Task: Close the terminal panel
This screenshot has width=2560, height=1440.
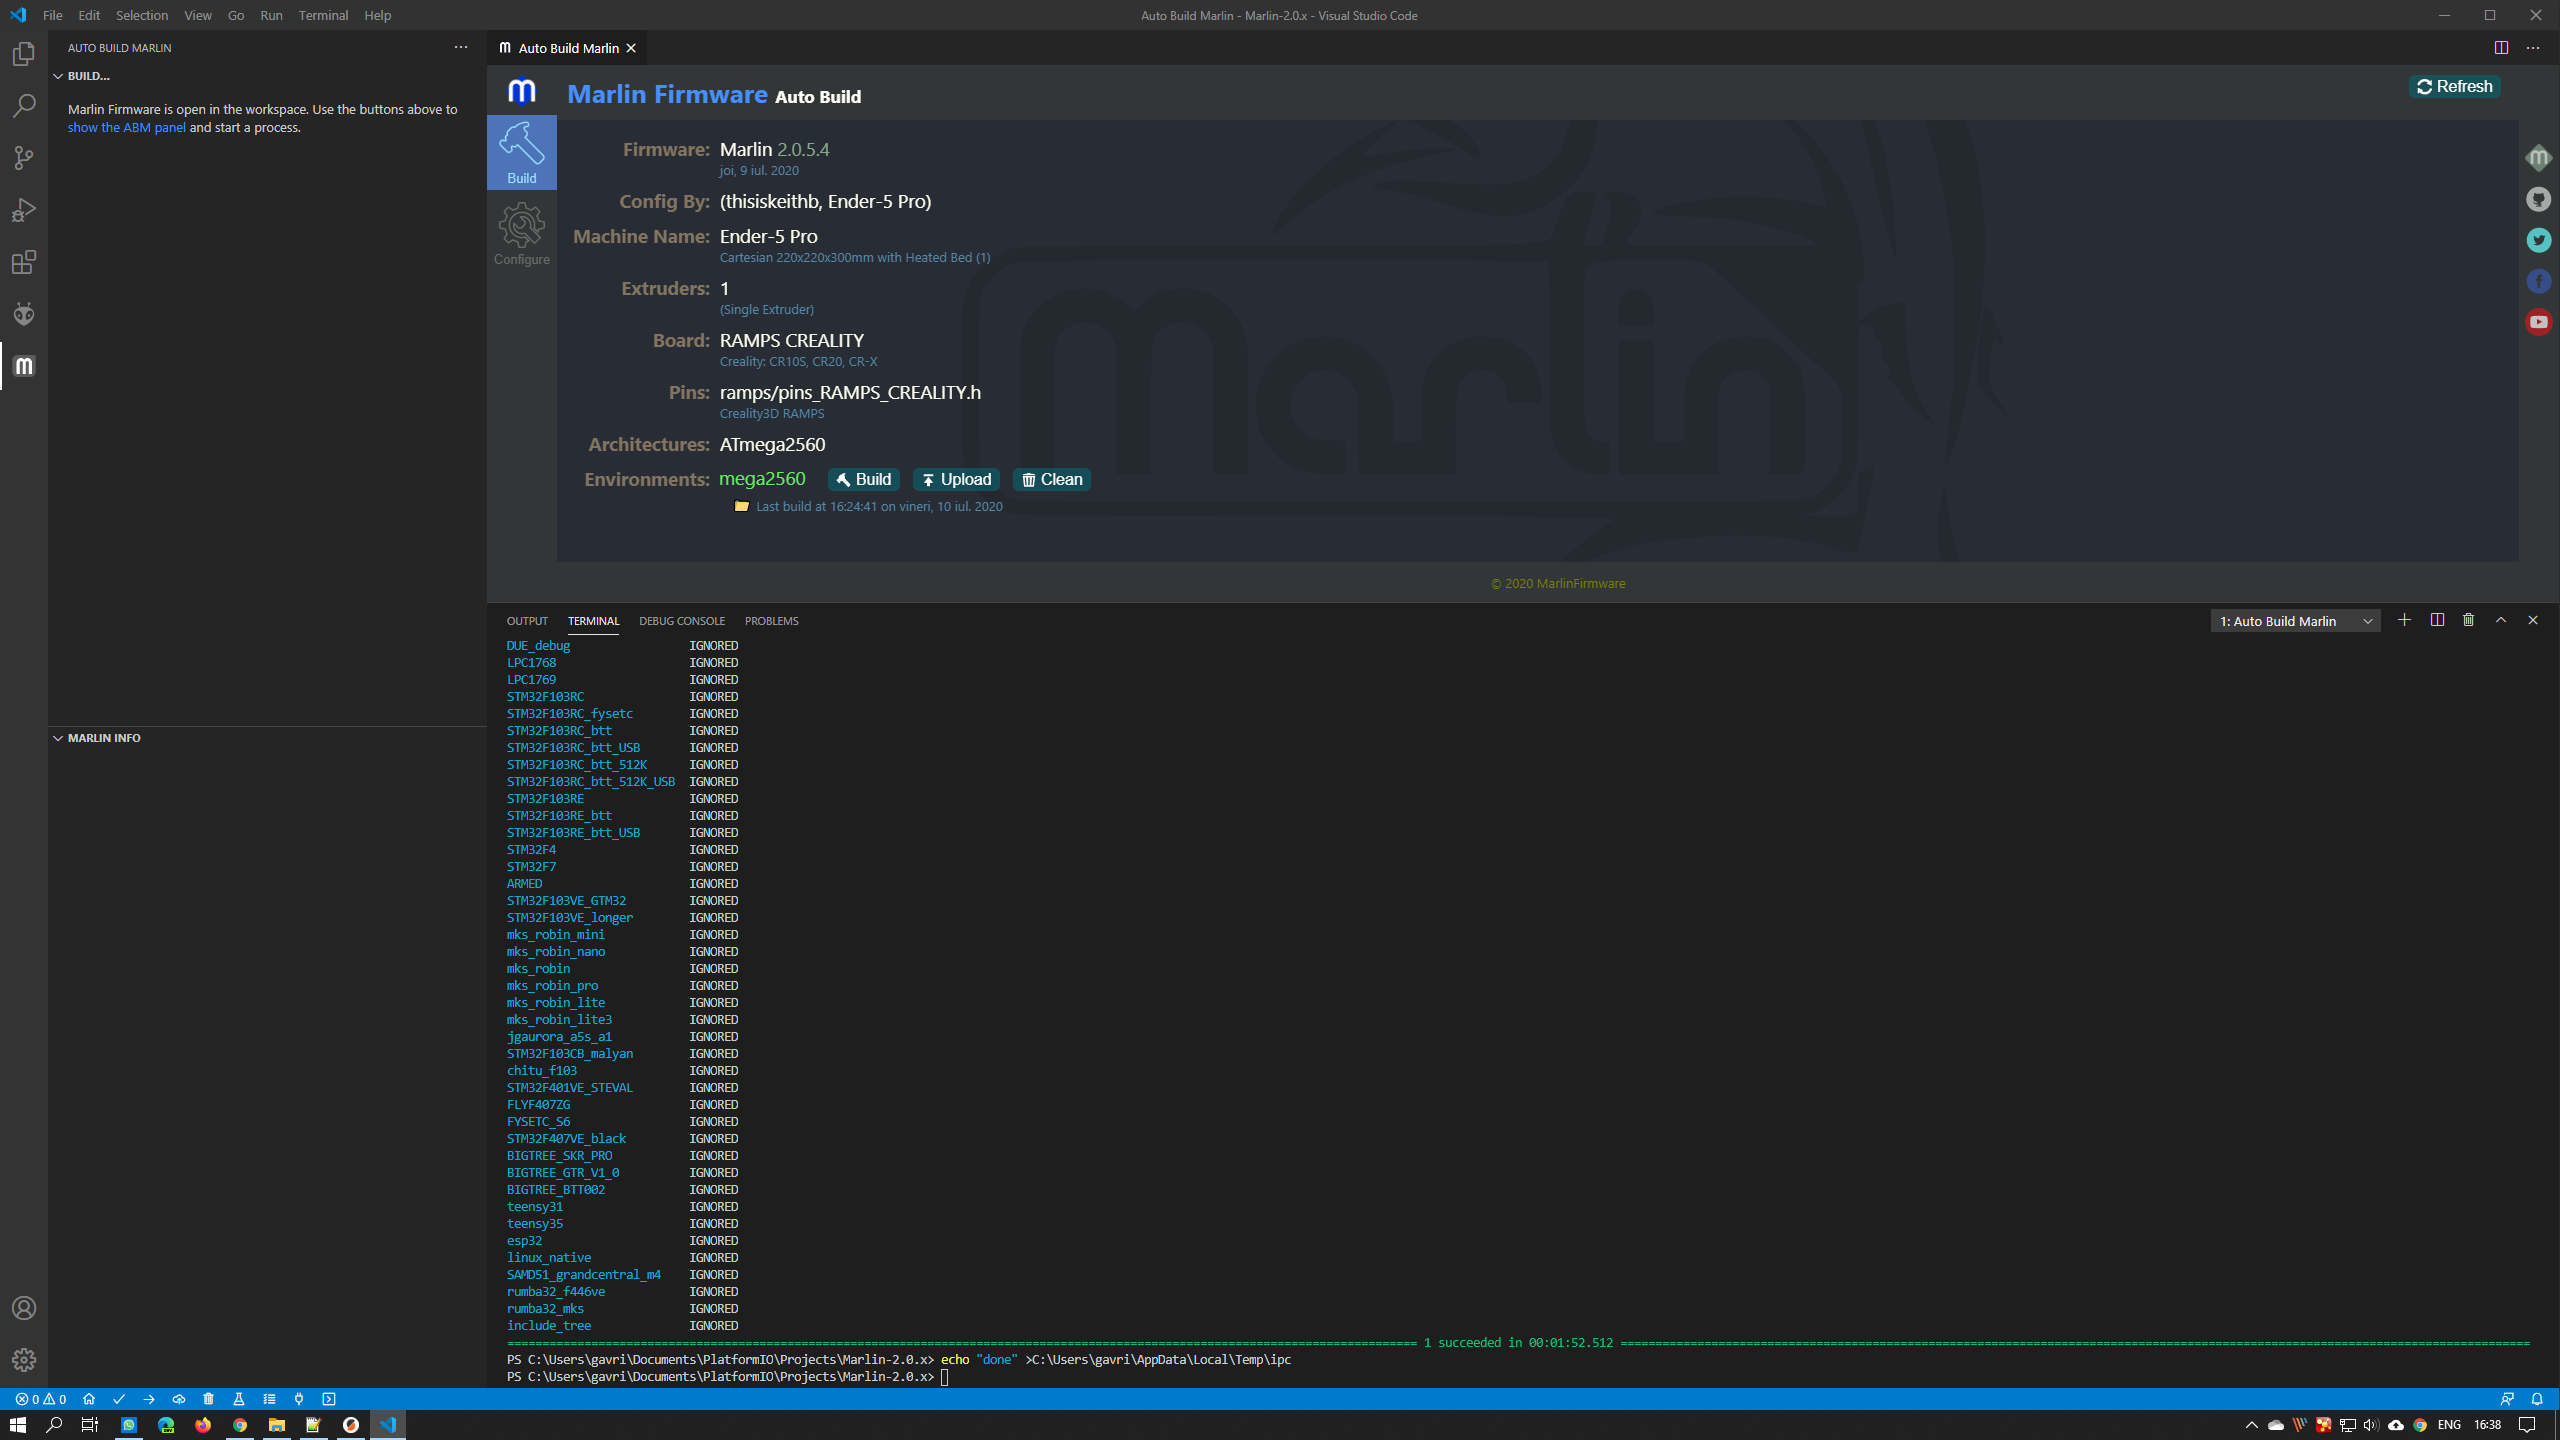Action: click(x=2533, y=620)
